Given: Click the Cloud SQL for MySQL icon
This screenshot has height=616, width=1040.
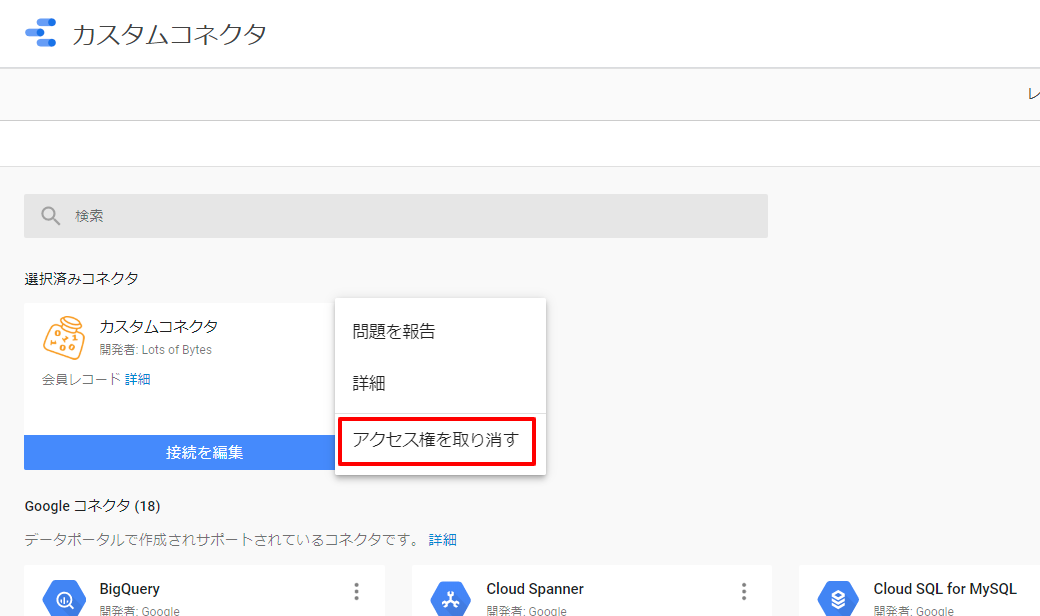Looking at the screenshot, I should pos(837,598).
